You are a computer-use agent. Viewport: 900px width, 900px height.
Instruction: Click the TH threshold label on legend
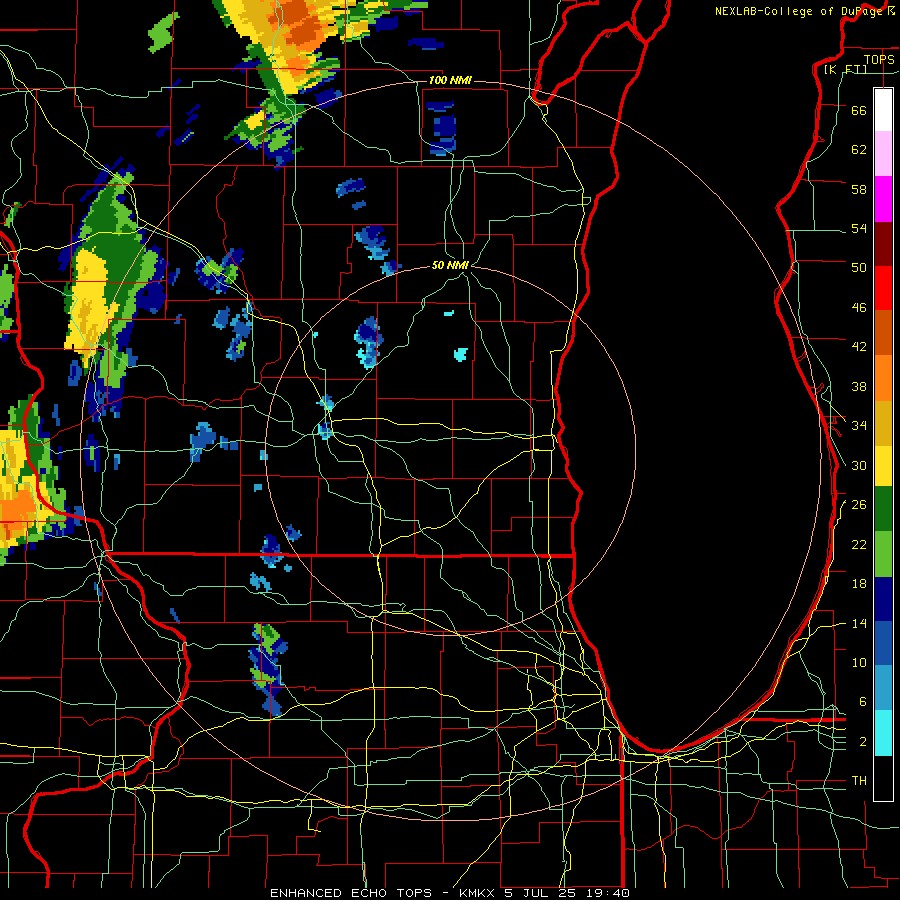click(x=859, y=781)
